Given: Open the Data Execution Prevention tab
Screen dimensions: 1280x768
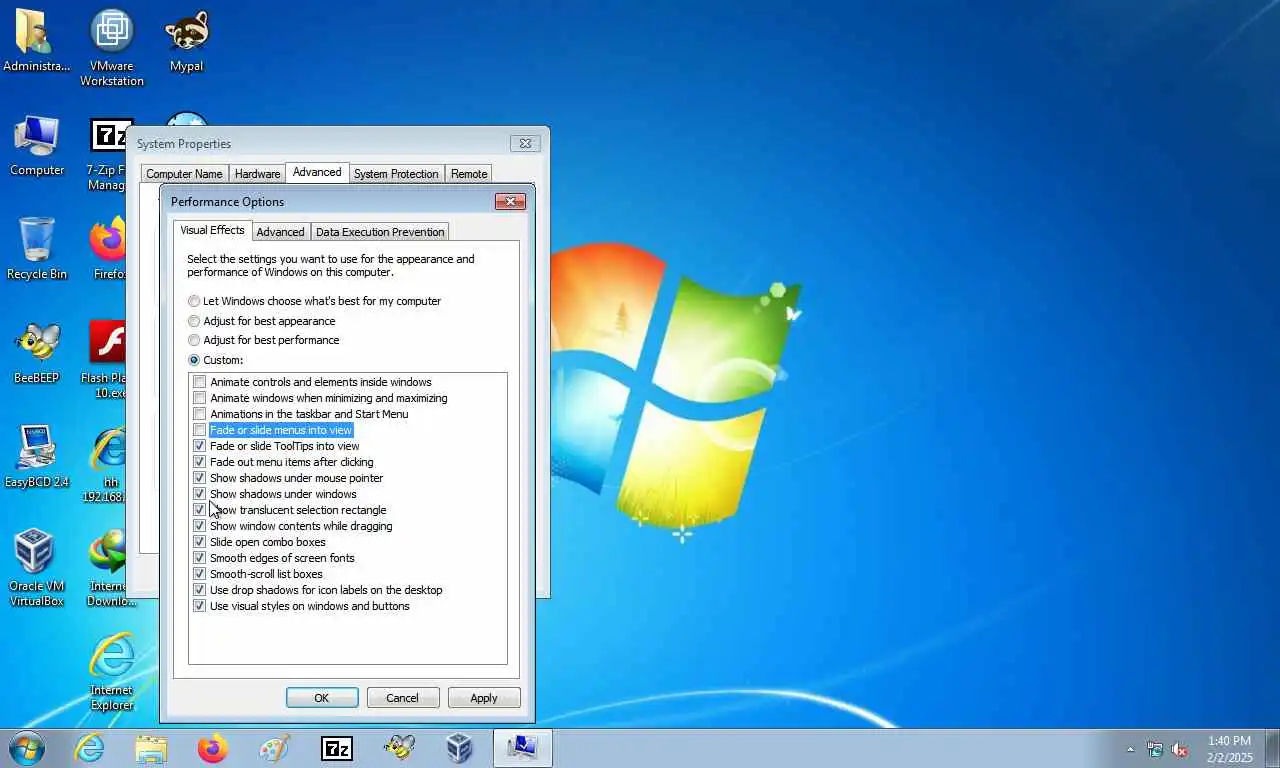Looking at the screenshot, I should click(x=380, y=232).
